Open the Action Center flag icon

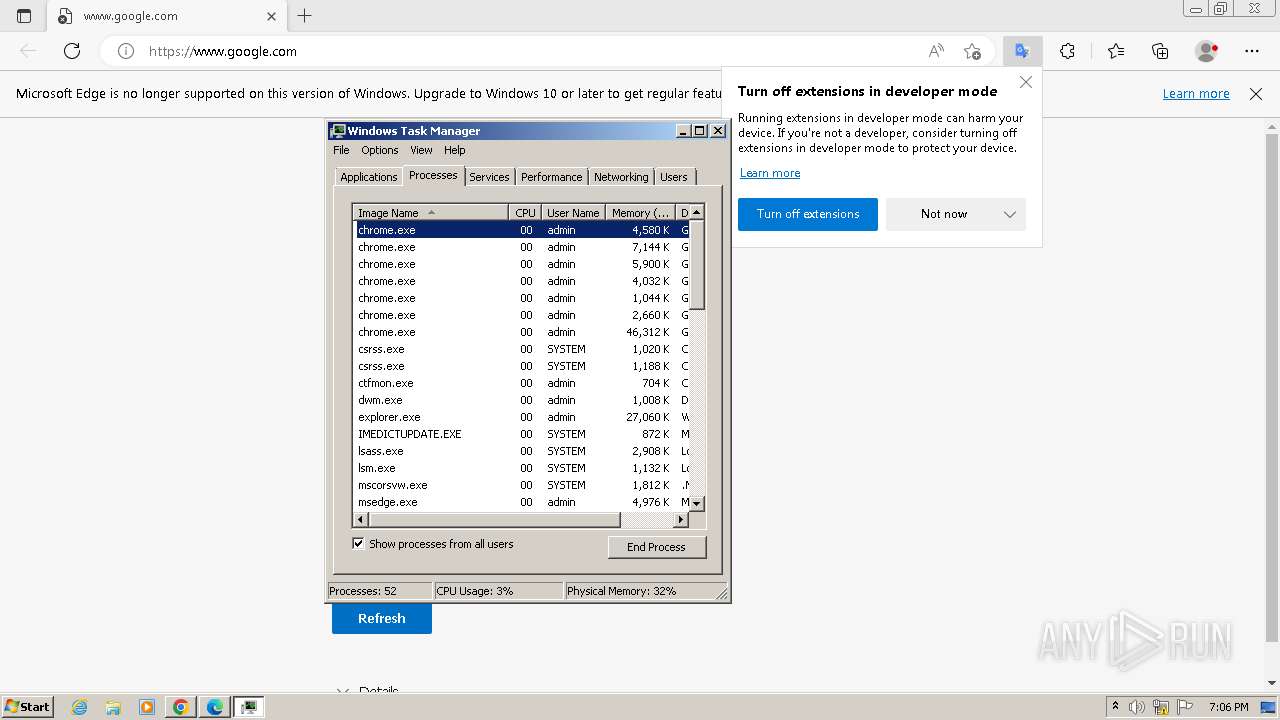[1184, 707]
